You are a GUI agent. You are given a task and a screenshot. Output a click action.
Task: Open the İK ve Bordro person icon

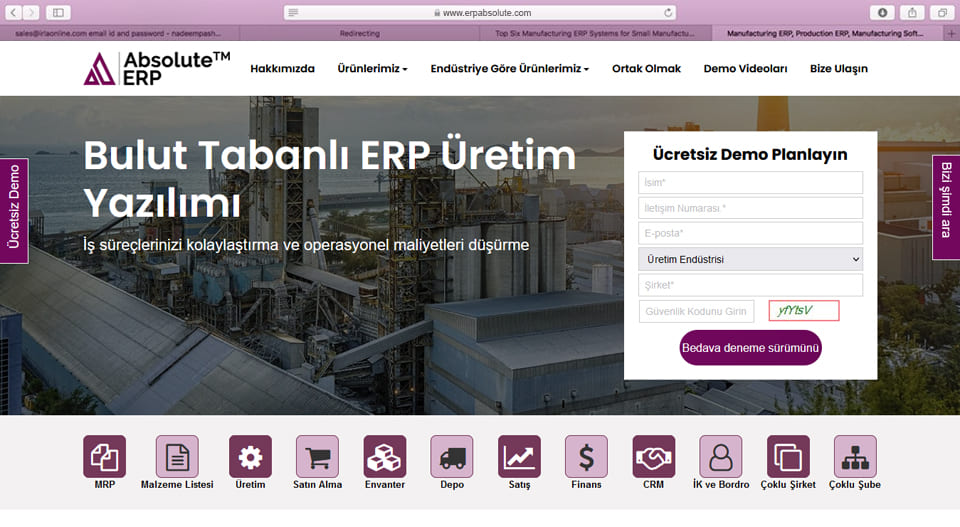721,457
